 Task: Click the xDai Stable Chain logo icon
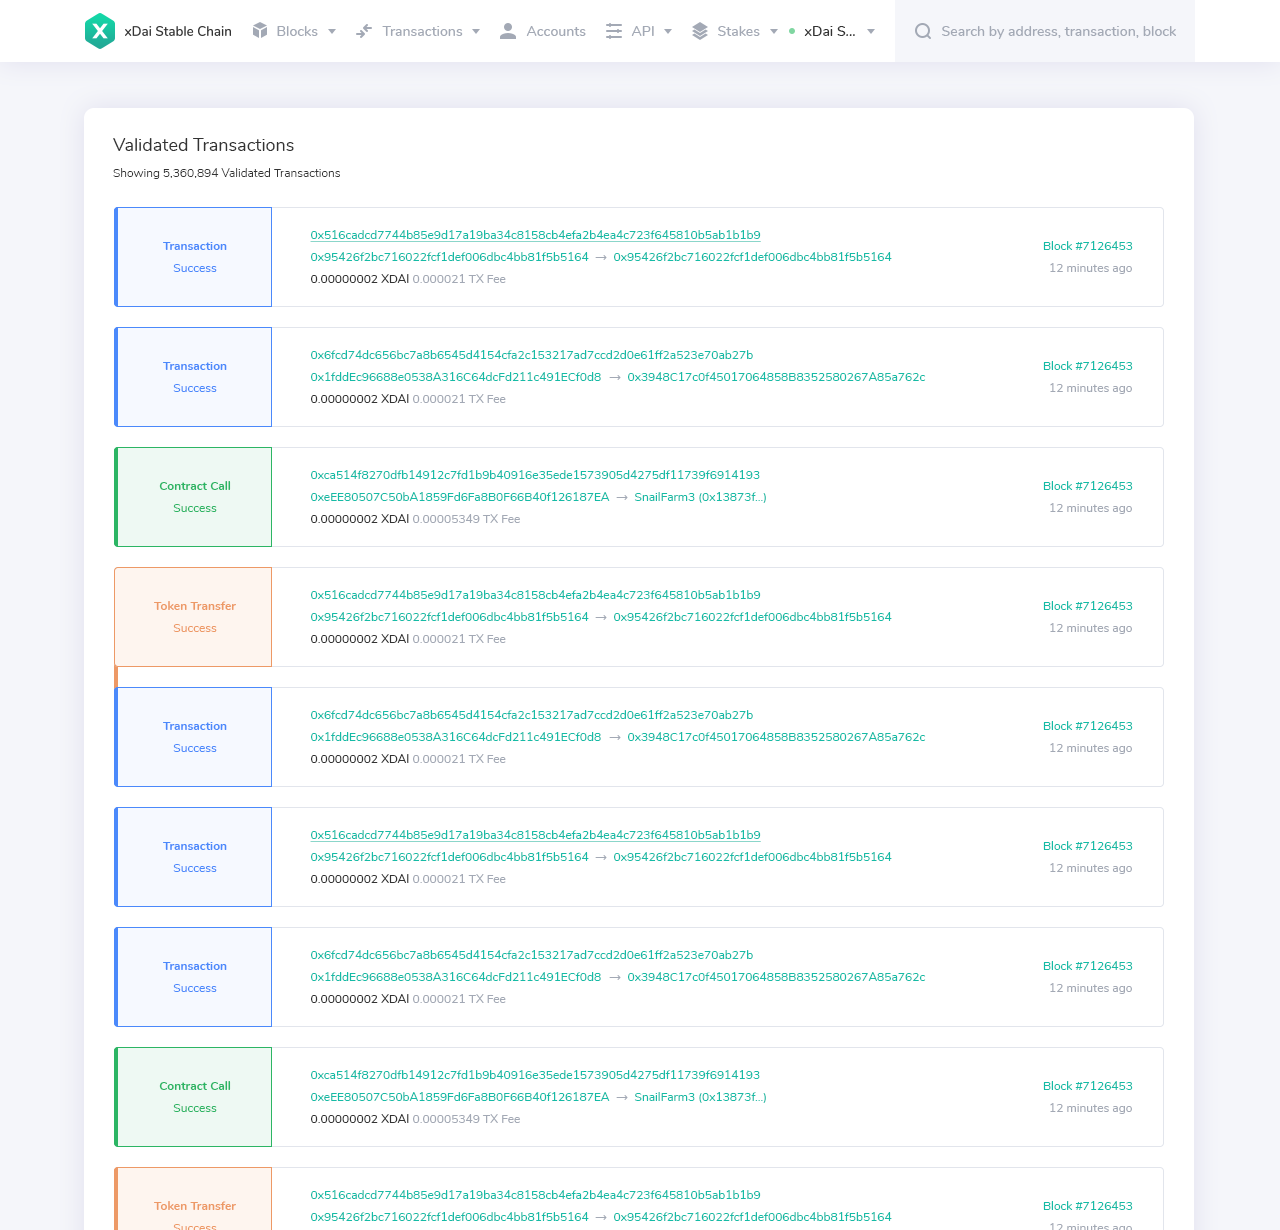pos(100,31)
